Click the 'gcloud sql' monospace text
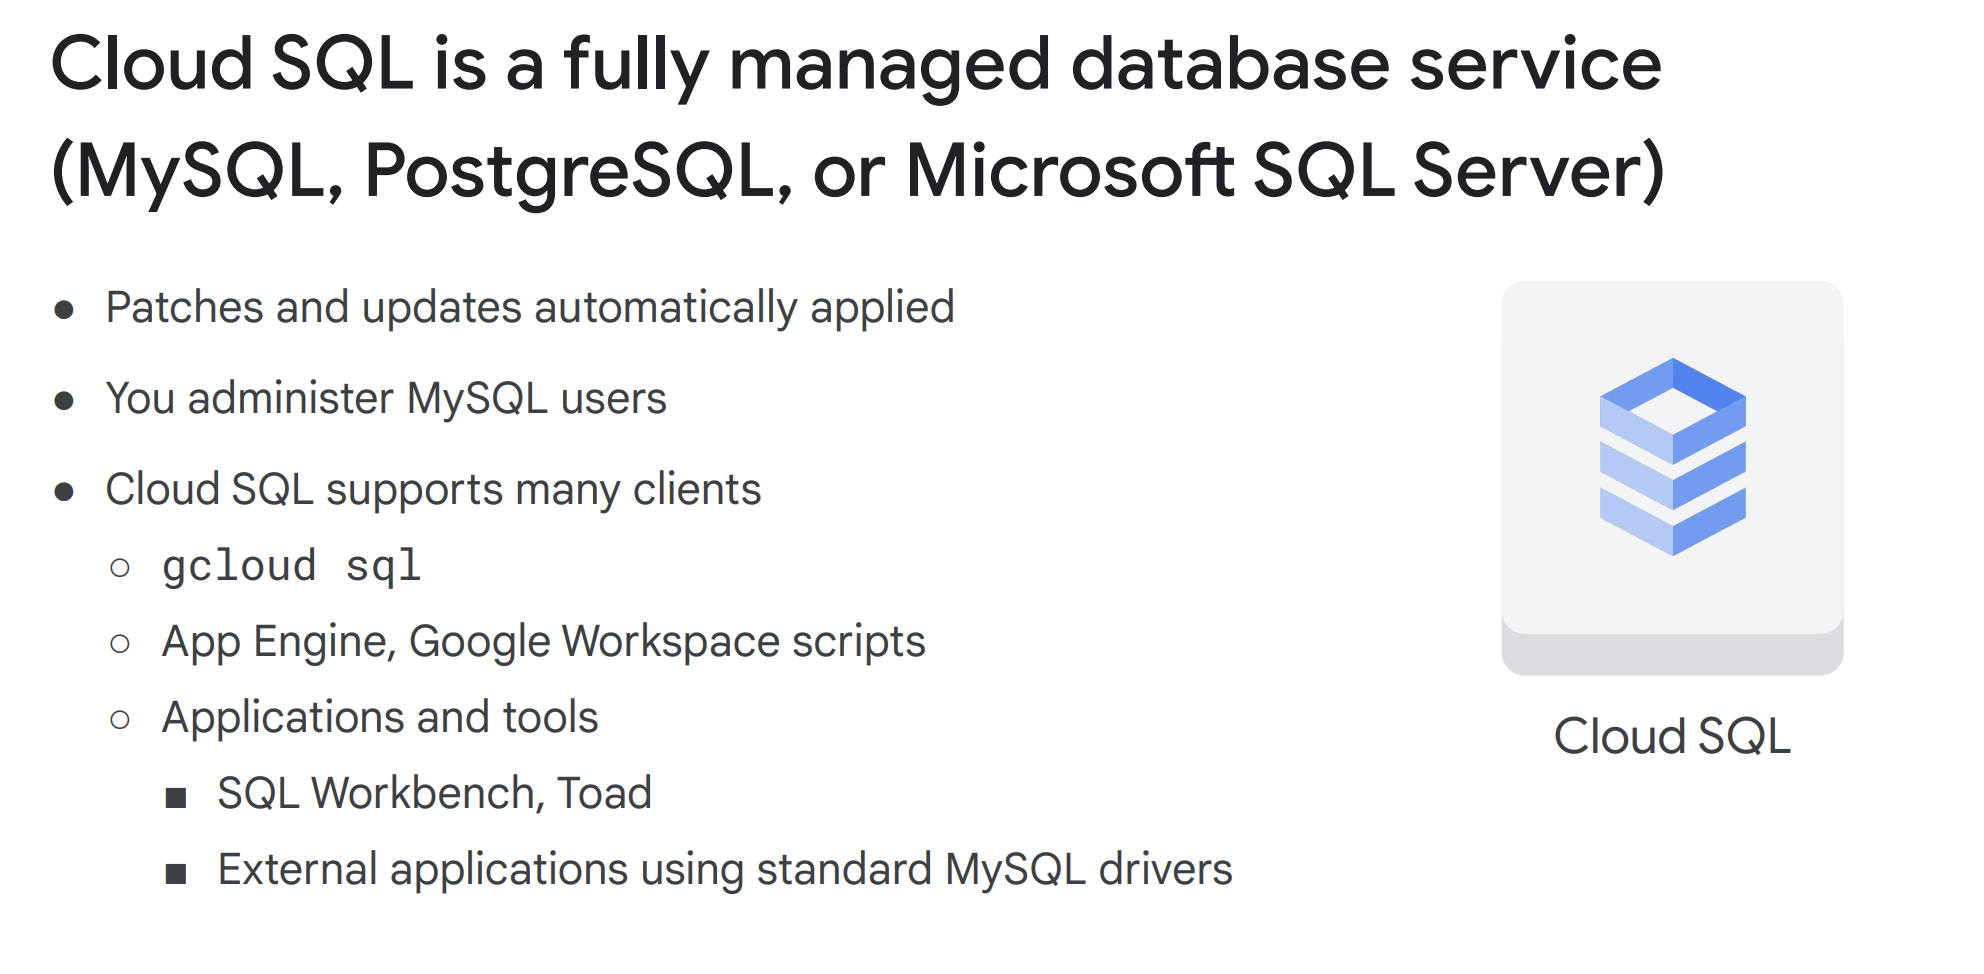The height and width of the screenshot is (974, 1984). pyautogui.click(x=291, y=566)
